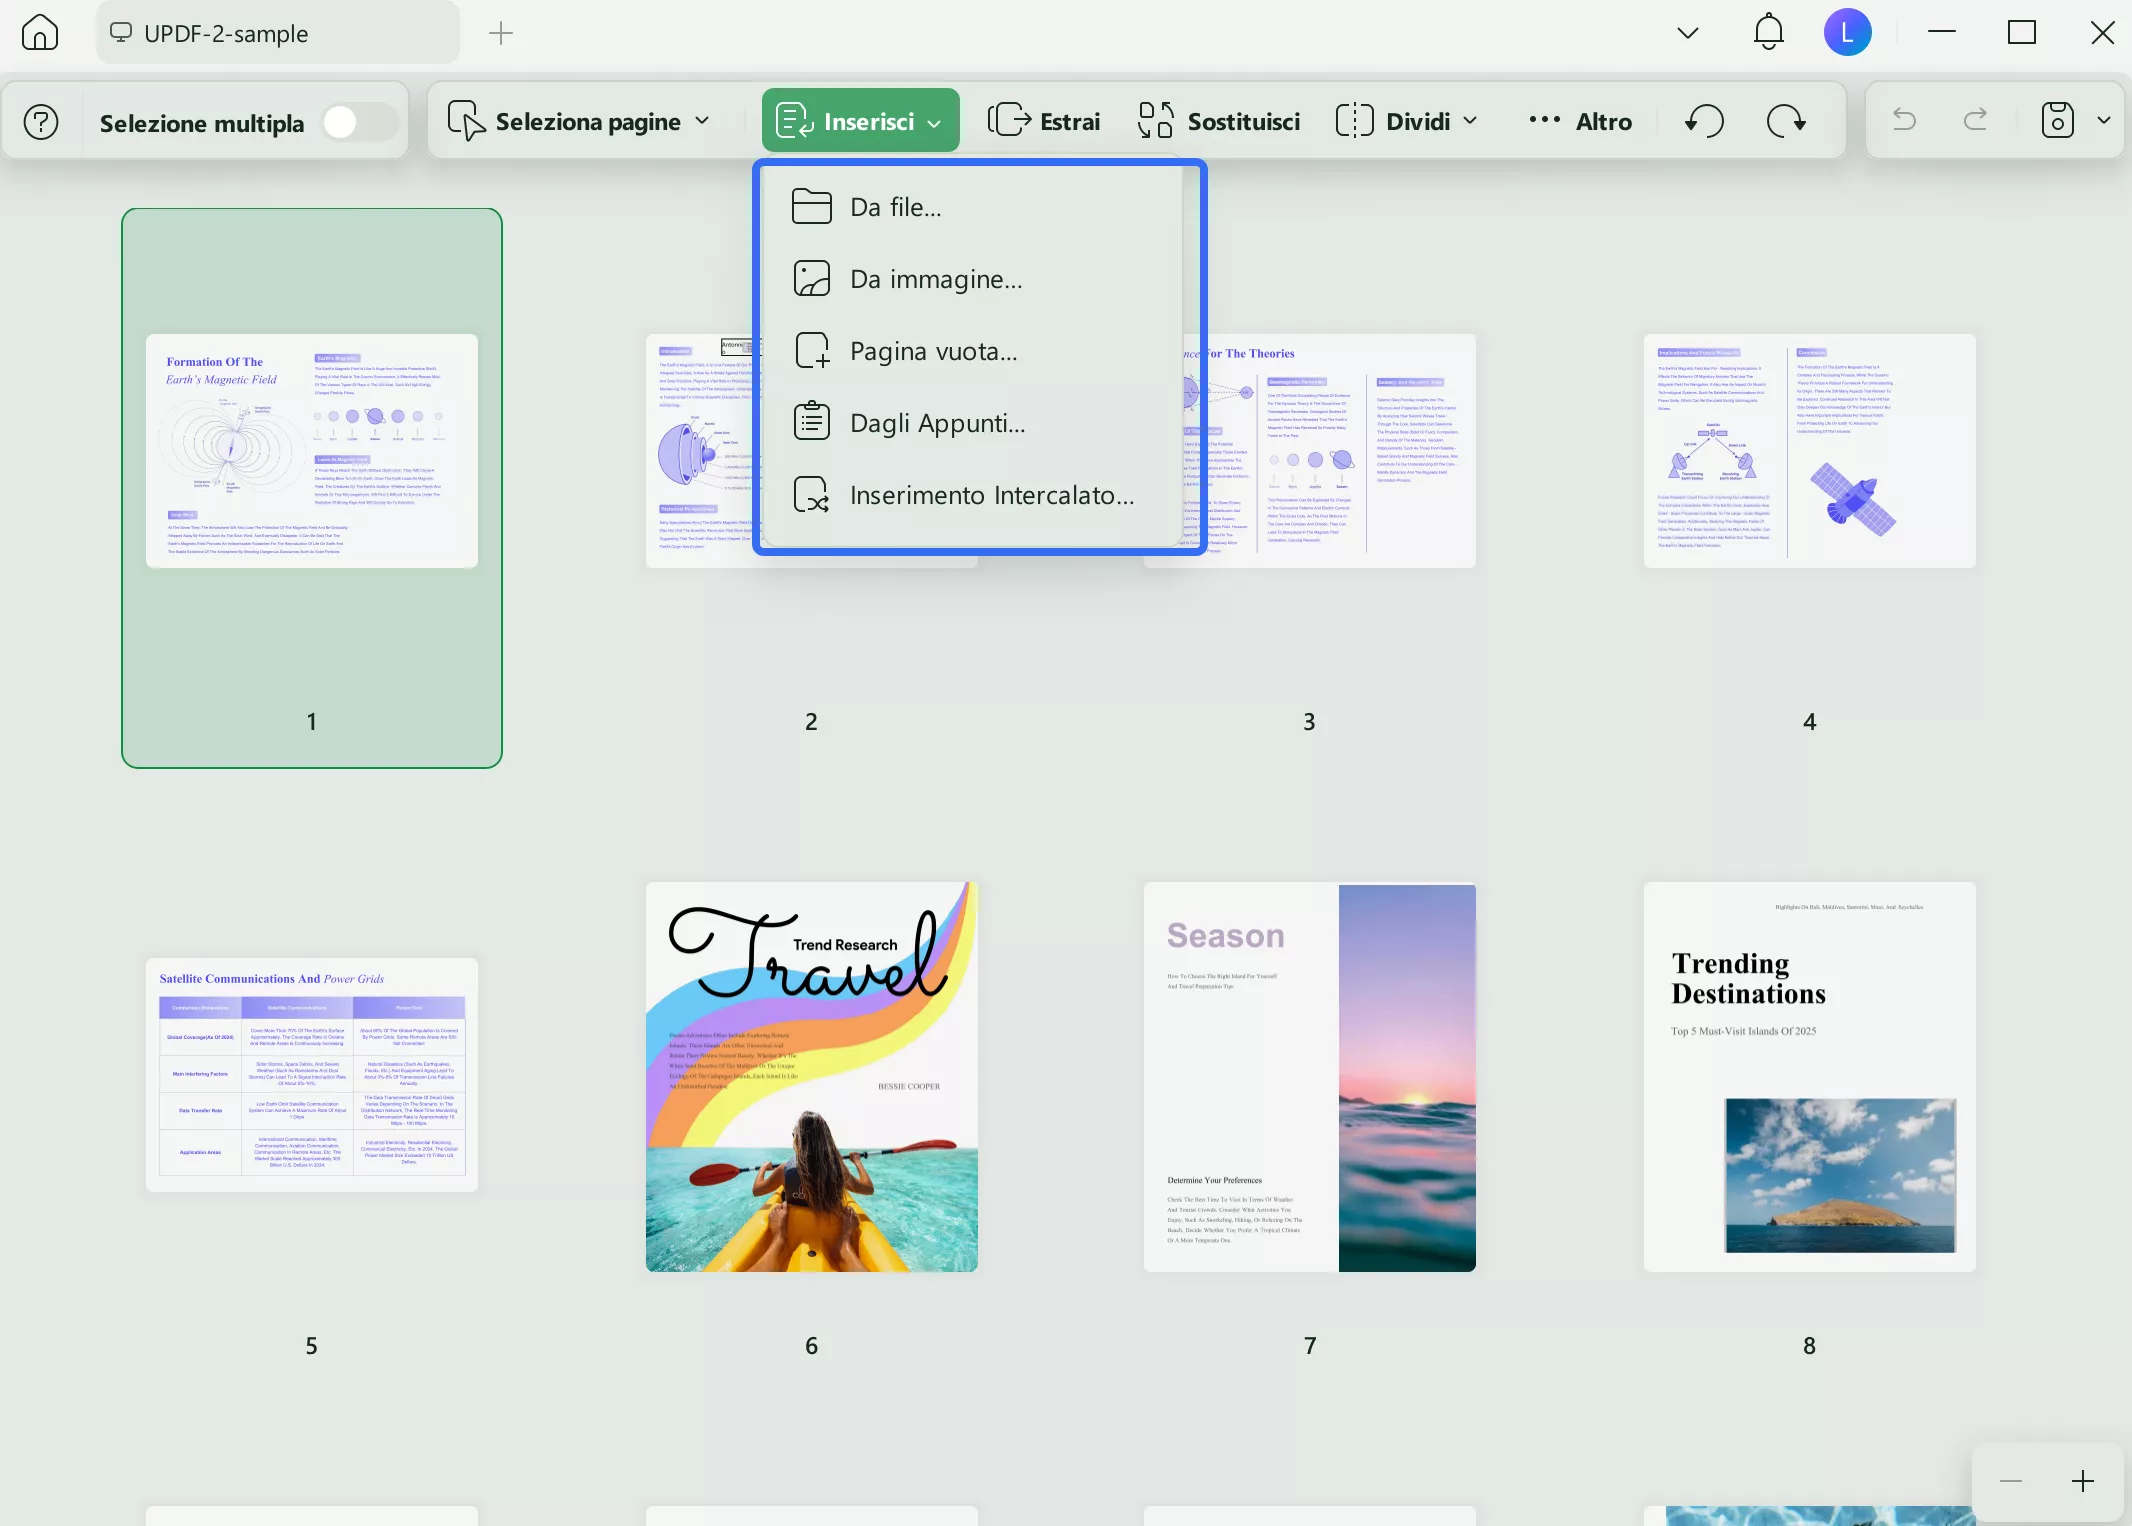Click the Estrai button
Image resolution: width=2132 pixels, height=1526 pixels.
coord(1044,121)
